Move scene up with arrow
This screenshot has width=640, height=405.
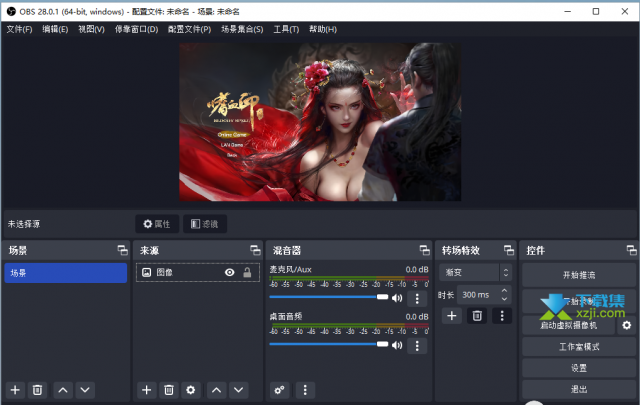[63, 390]
